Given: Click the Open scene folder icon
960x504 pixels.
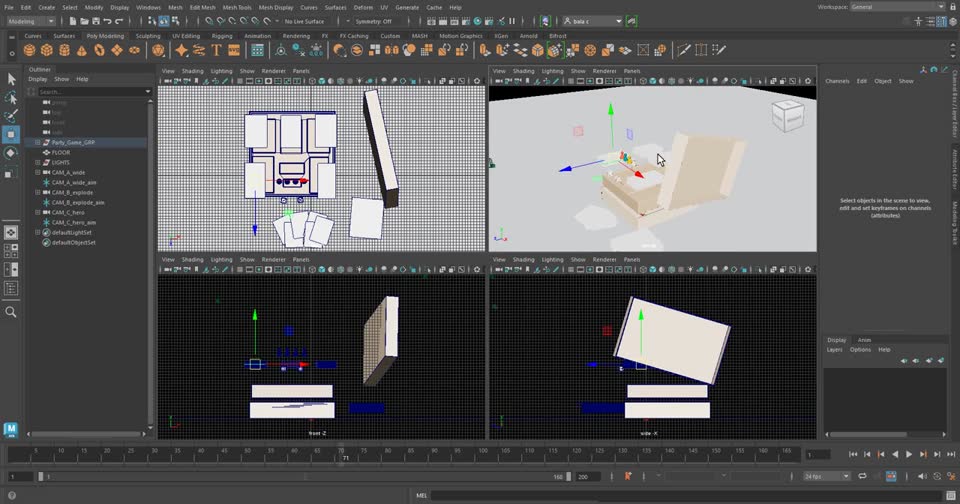Looking at the screenshot, I should (84, 21).
